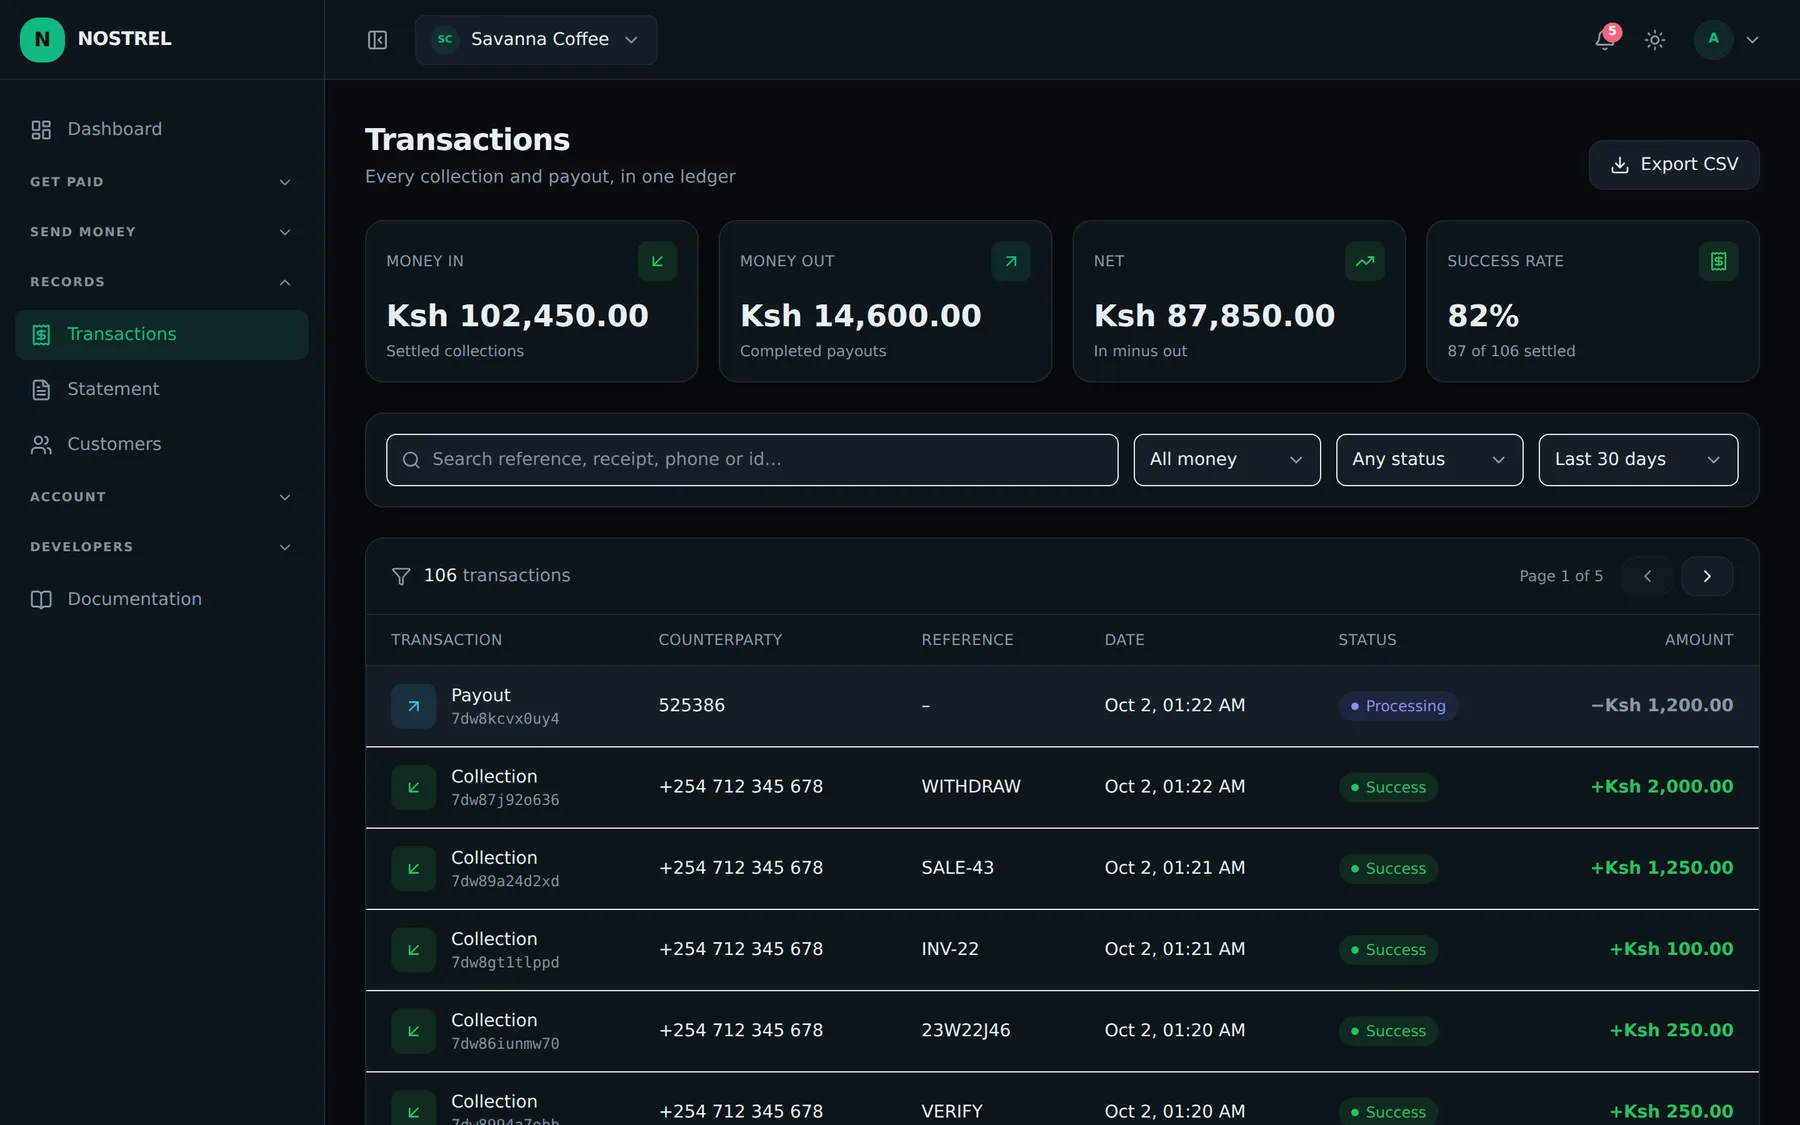Click the Date column header
The width and height of the screenshot is (1800, 1125).
[x=1124, y=640]
